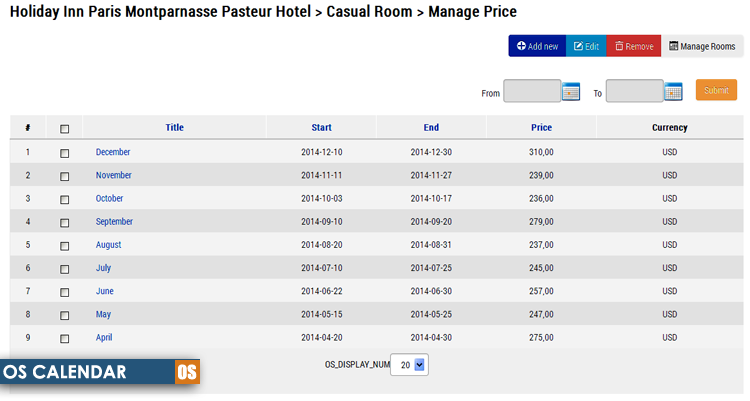Click the OS CALENDAR banner text
This screenshot has height=401, width=750.
[65, 372]
